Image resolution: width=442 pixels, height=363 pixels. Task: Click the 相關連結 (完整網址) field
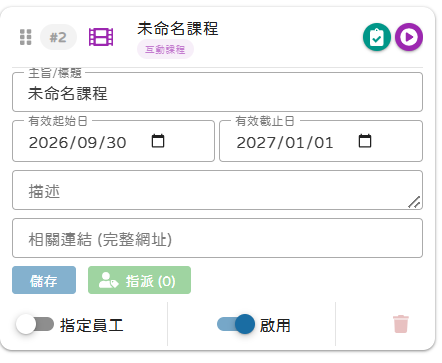(217, 238)
